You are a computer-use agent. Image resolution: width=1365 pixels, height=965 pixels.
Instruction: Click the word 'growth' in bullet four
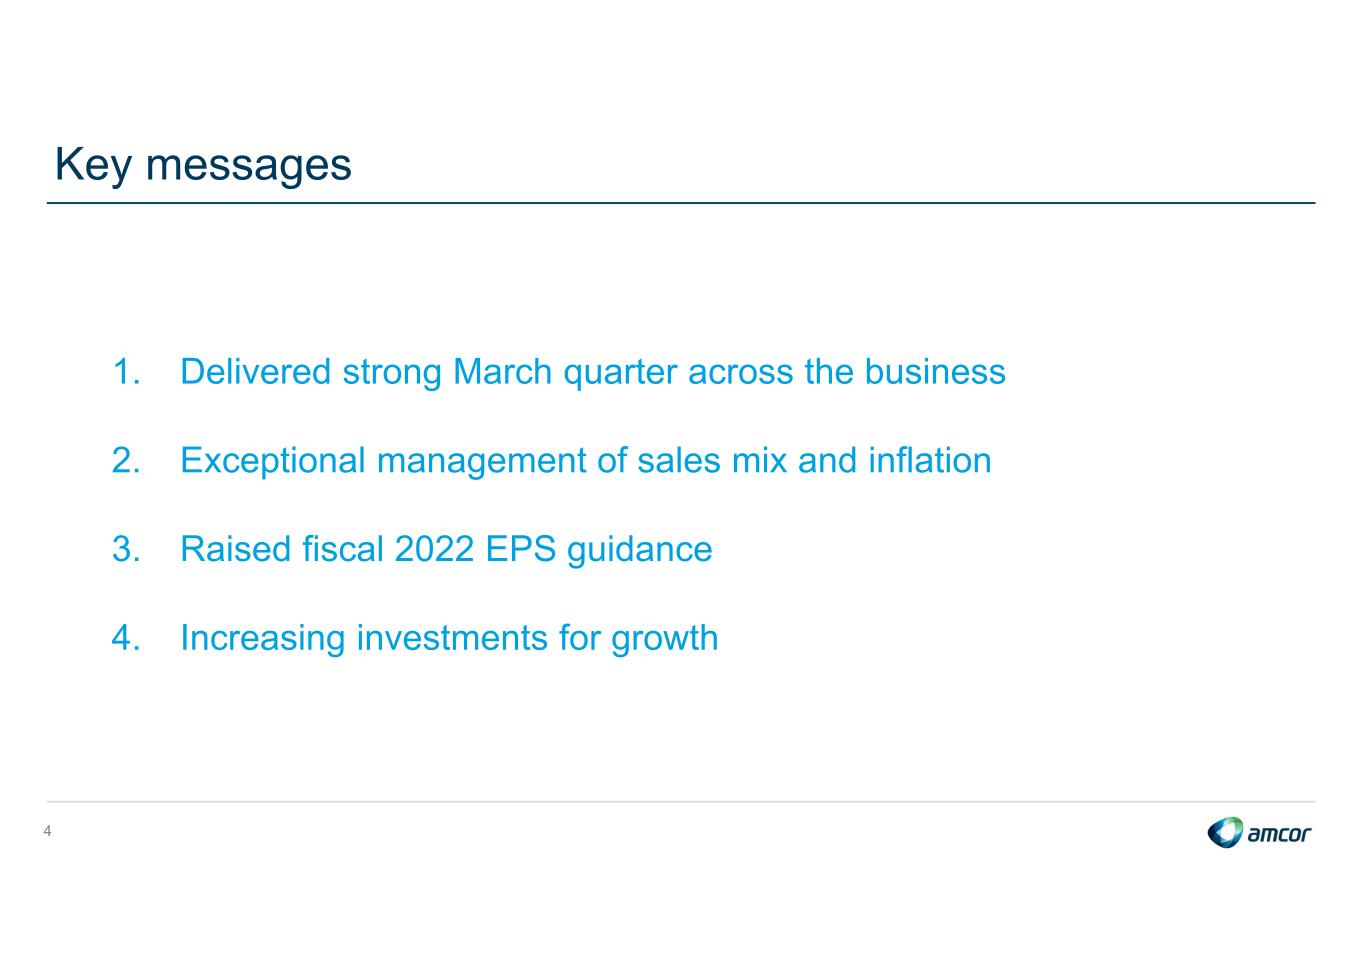pos(665,639)
